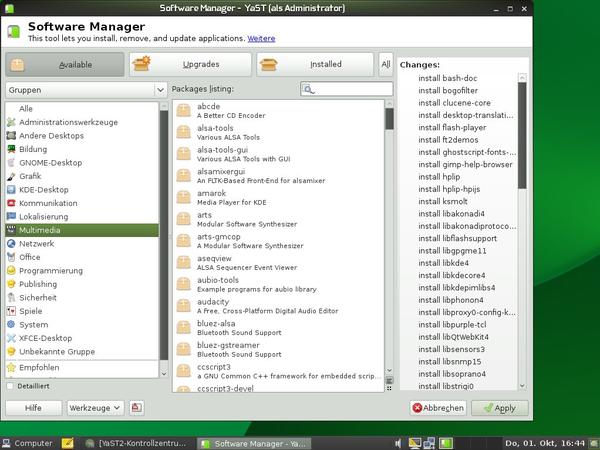The image size is (600, 450).
Task: Select the Alle group
Action: [82, 109]
